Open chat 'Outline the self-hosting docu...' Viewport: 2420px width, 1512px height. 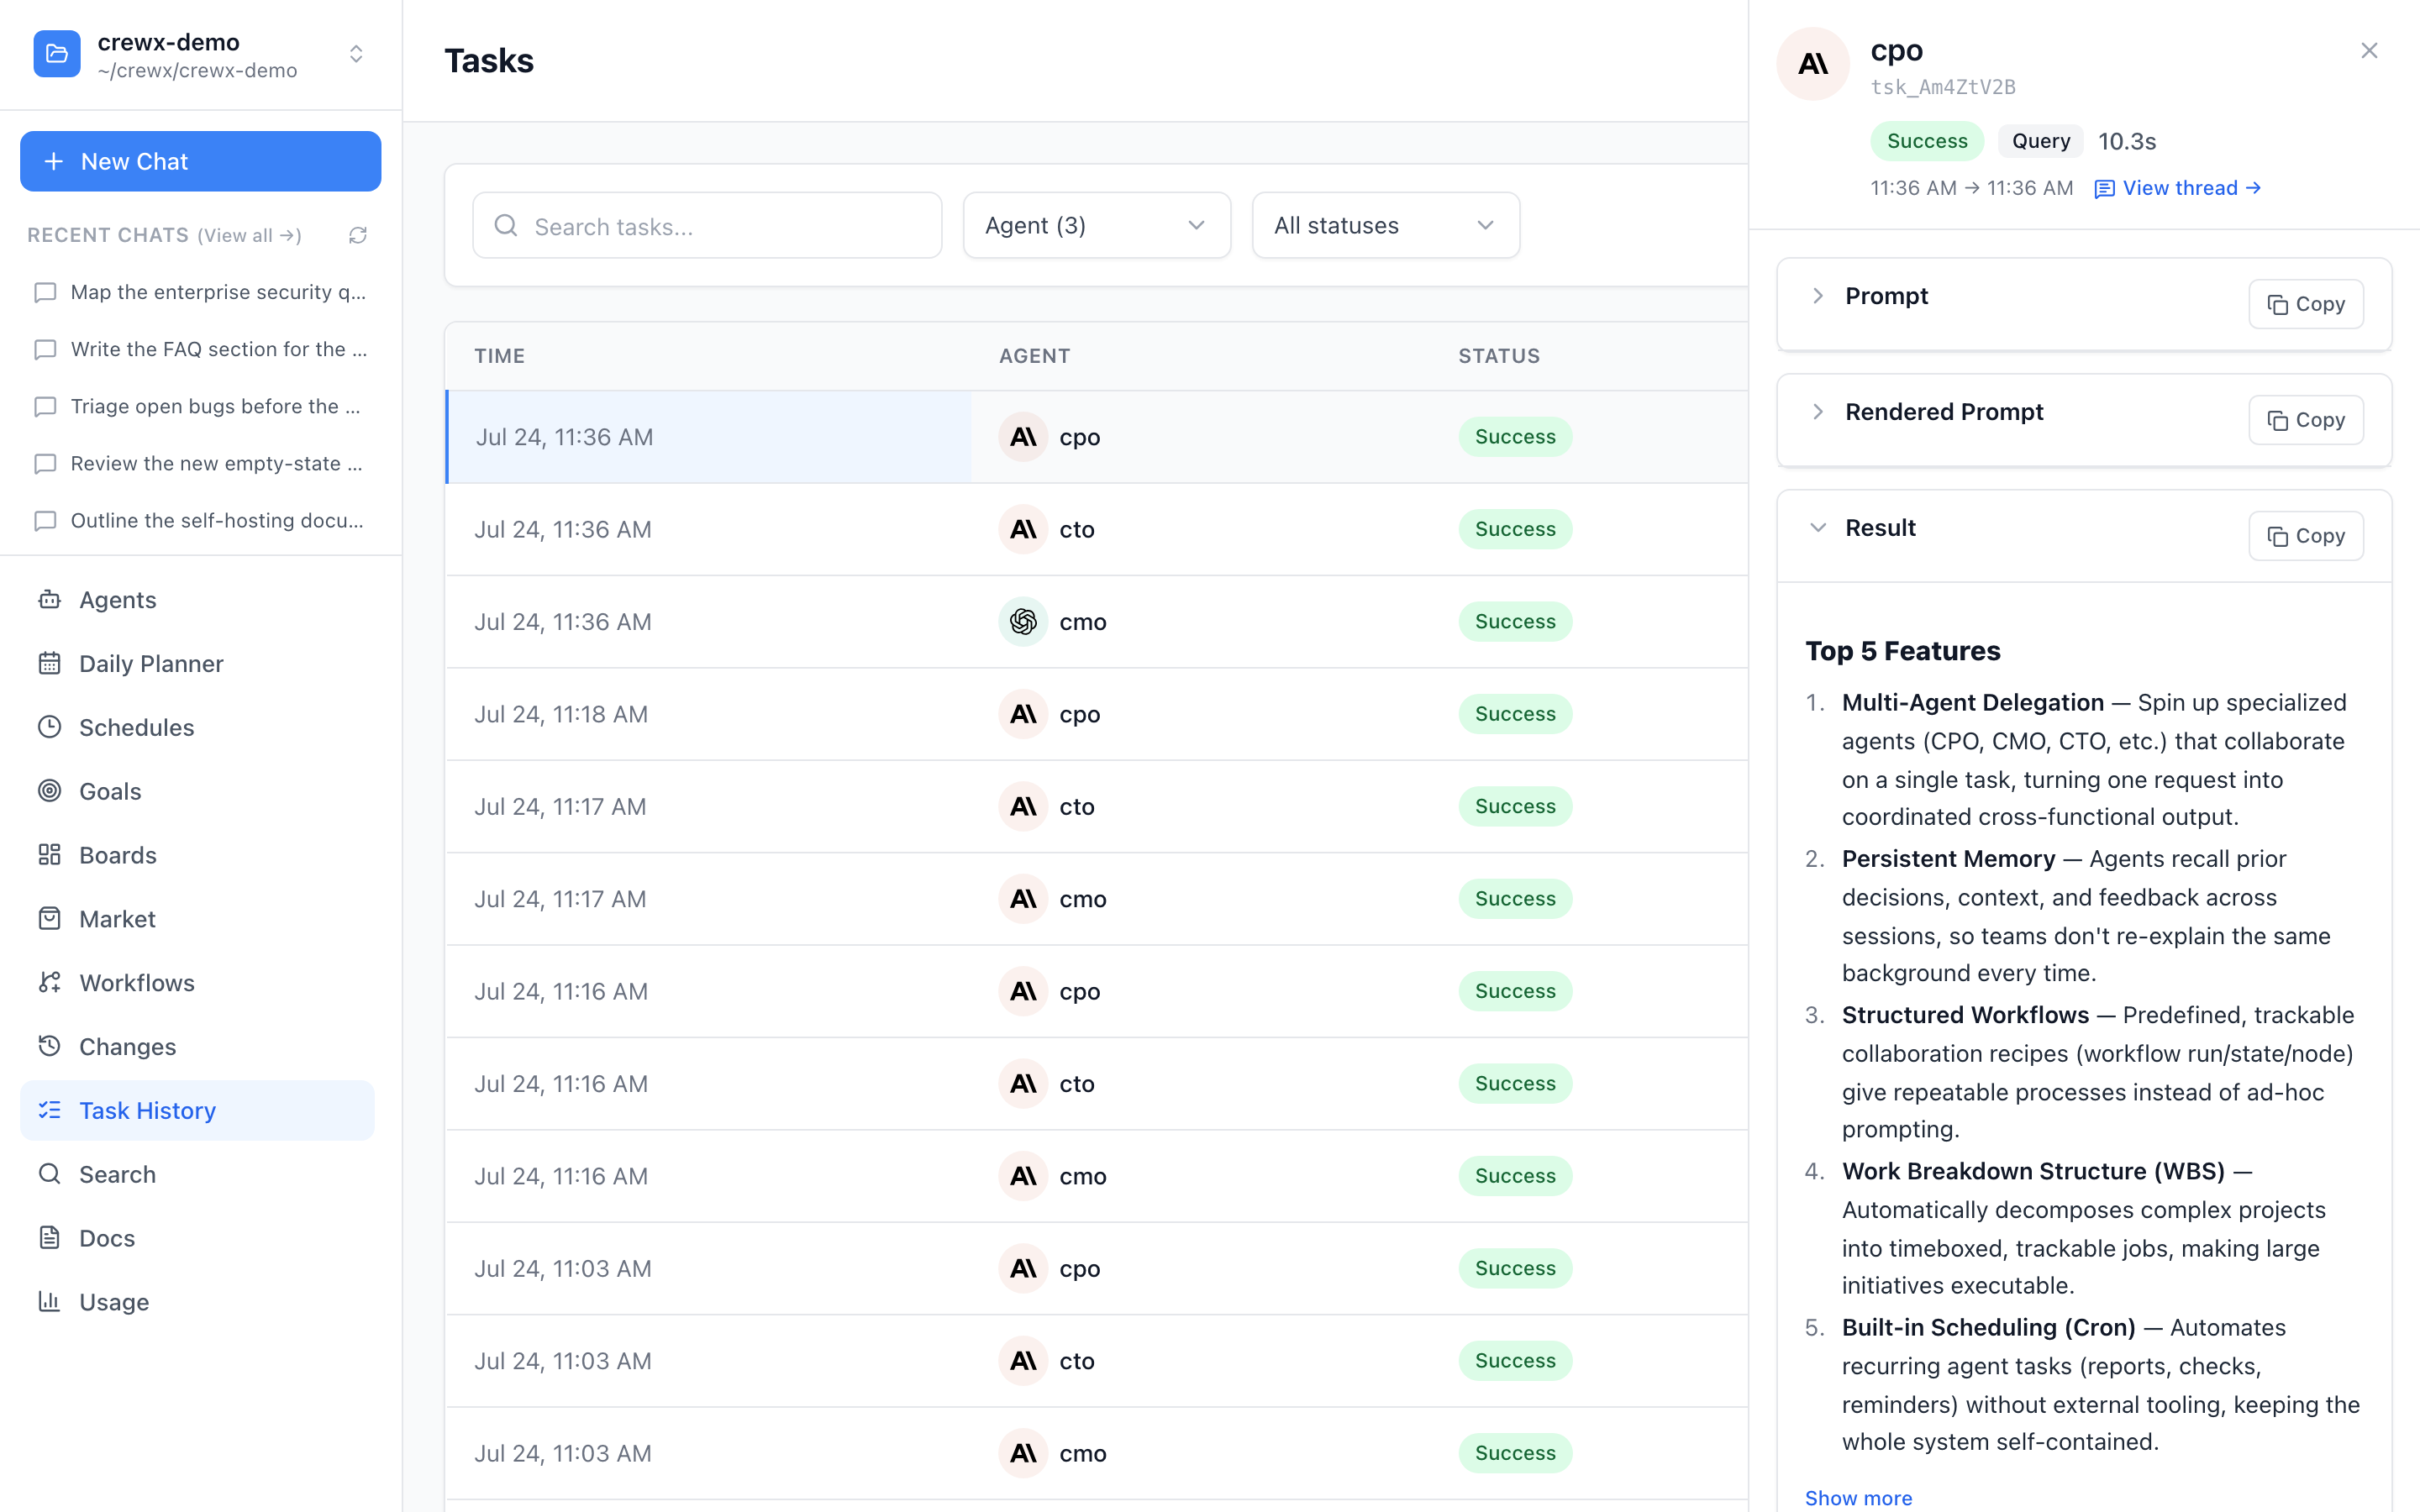tap(200, 520)
